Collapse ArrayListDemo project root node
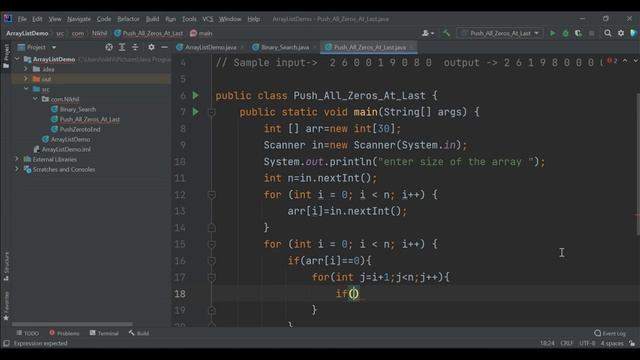The width and height of the screenshot is (640, 360). 17,59
